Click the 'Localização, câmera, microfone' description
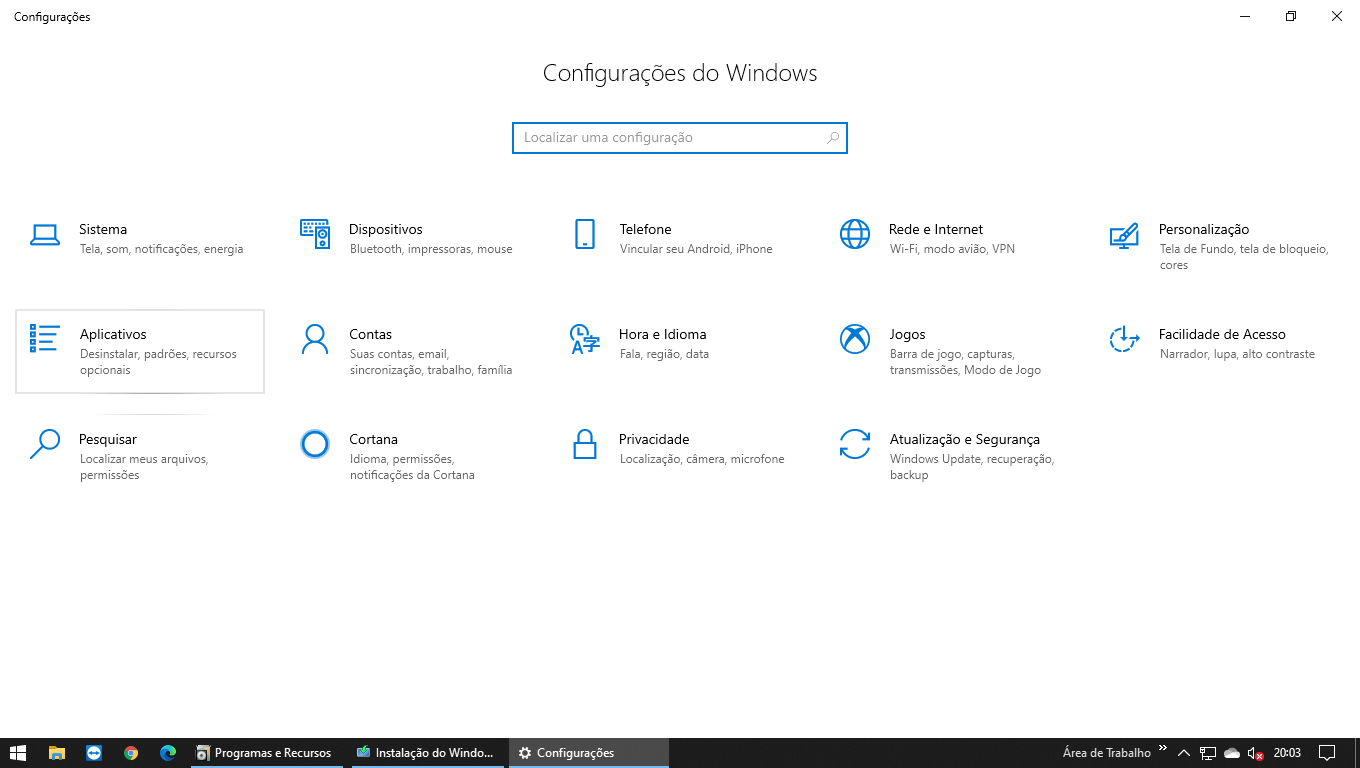 (x=702, y=459)
